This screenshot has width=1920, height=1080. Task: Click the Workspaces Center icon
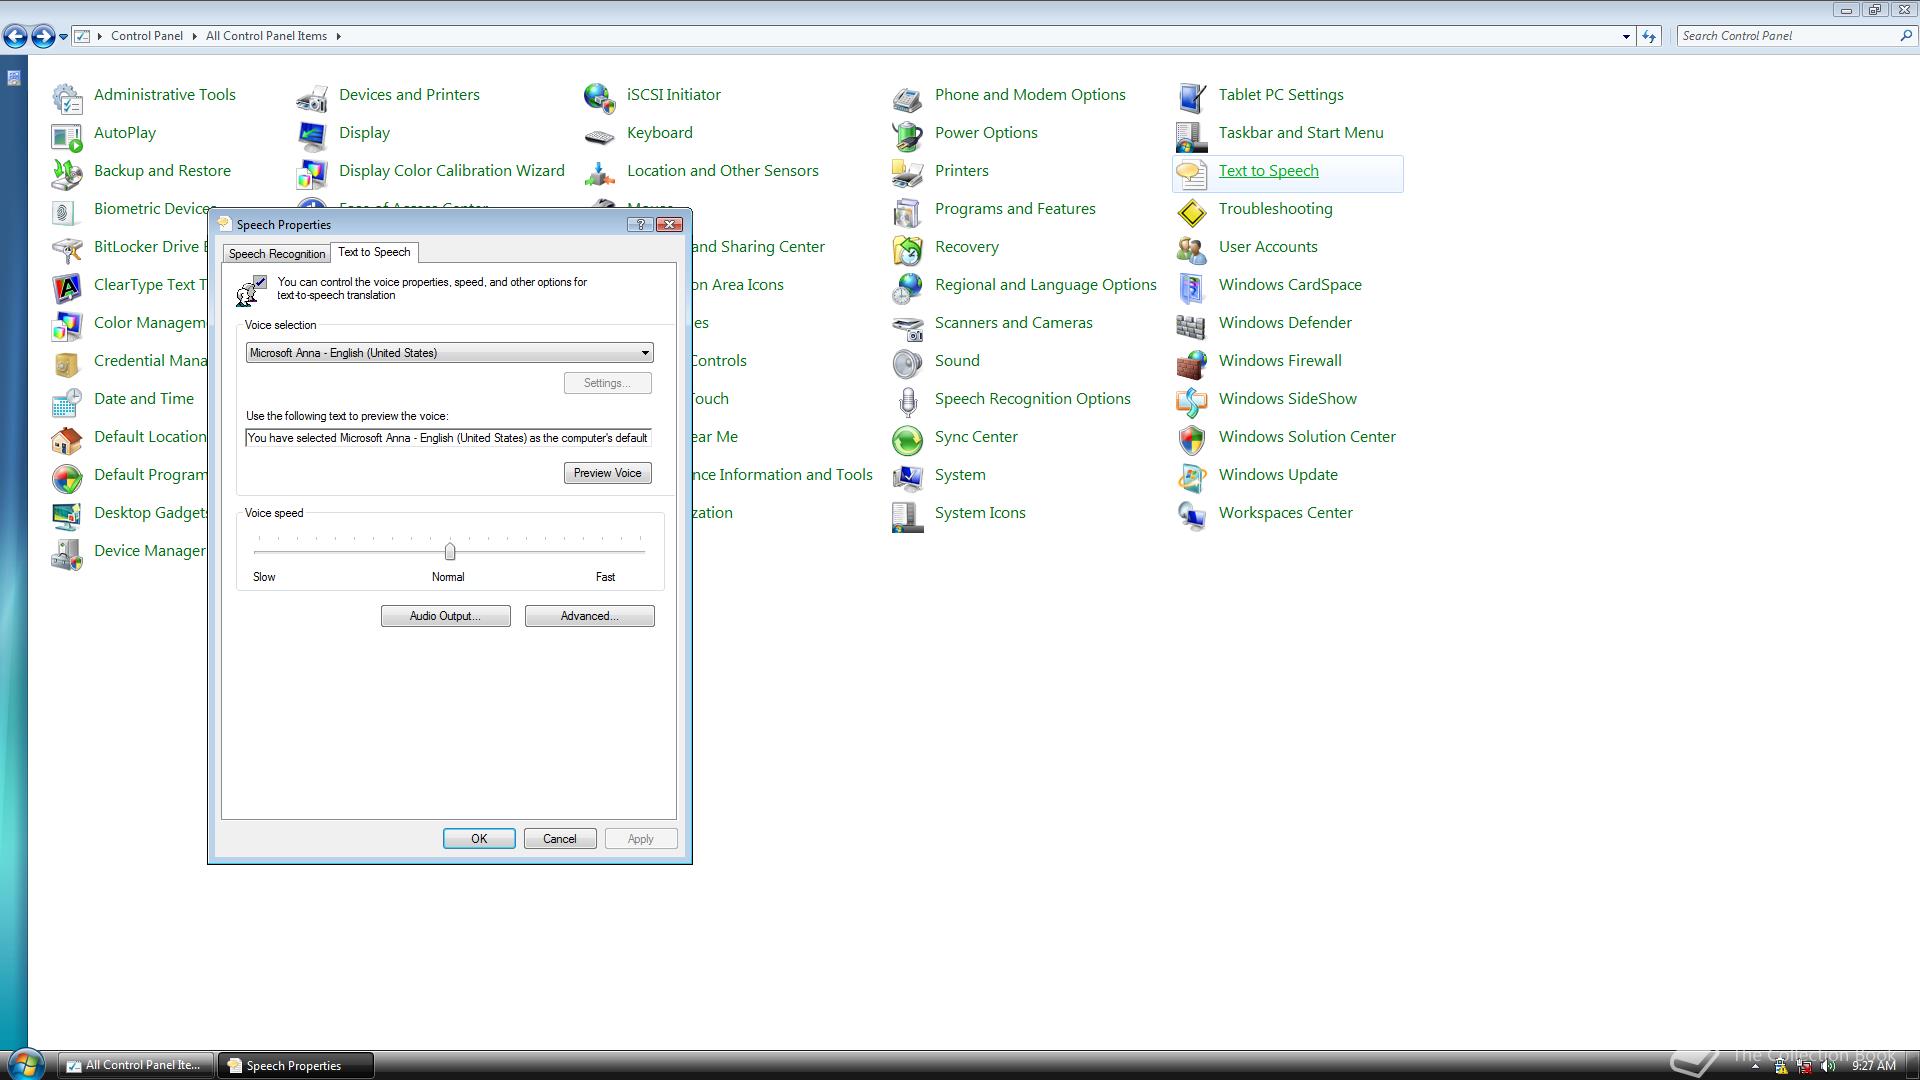(x=1192, y=516)
